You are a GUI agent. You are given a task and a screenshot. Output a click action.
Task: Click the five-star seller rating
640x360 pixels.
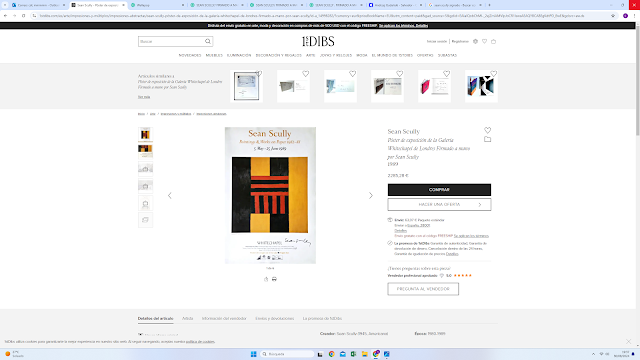(463, 276)
